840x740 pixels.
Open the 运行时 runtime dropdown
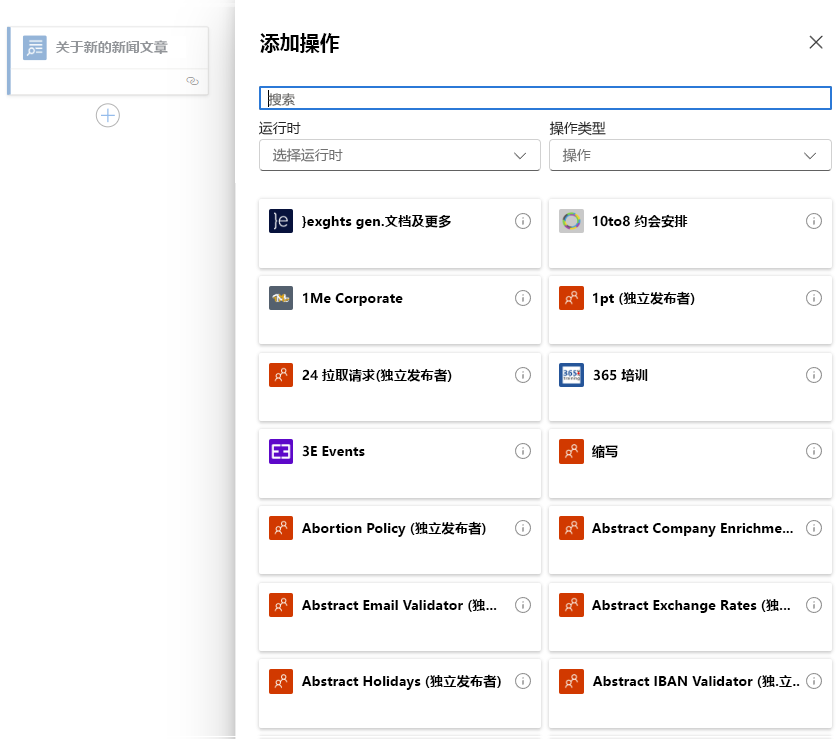click(x=400, y=155)
